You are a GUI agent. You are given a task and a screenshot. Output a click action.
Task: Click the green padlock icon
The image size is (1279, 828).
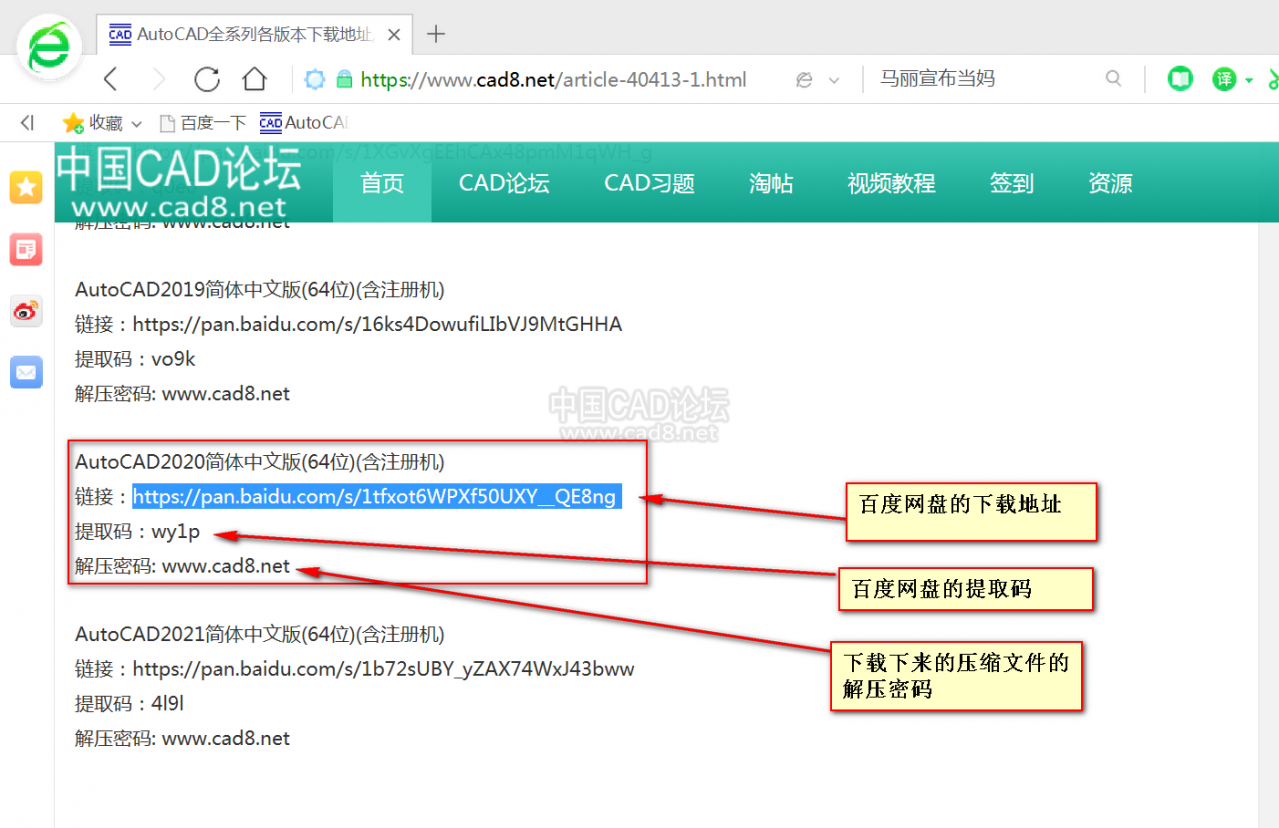[345, 79]
